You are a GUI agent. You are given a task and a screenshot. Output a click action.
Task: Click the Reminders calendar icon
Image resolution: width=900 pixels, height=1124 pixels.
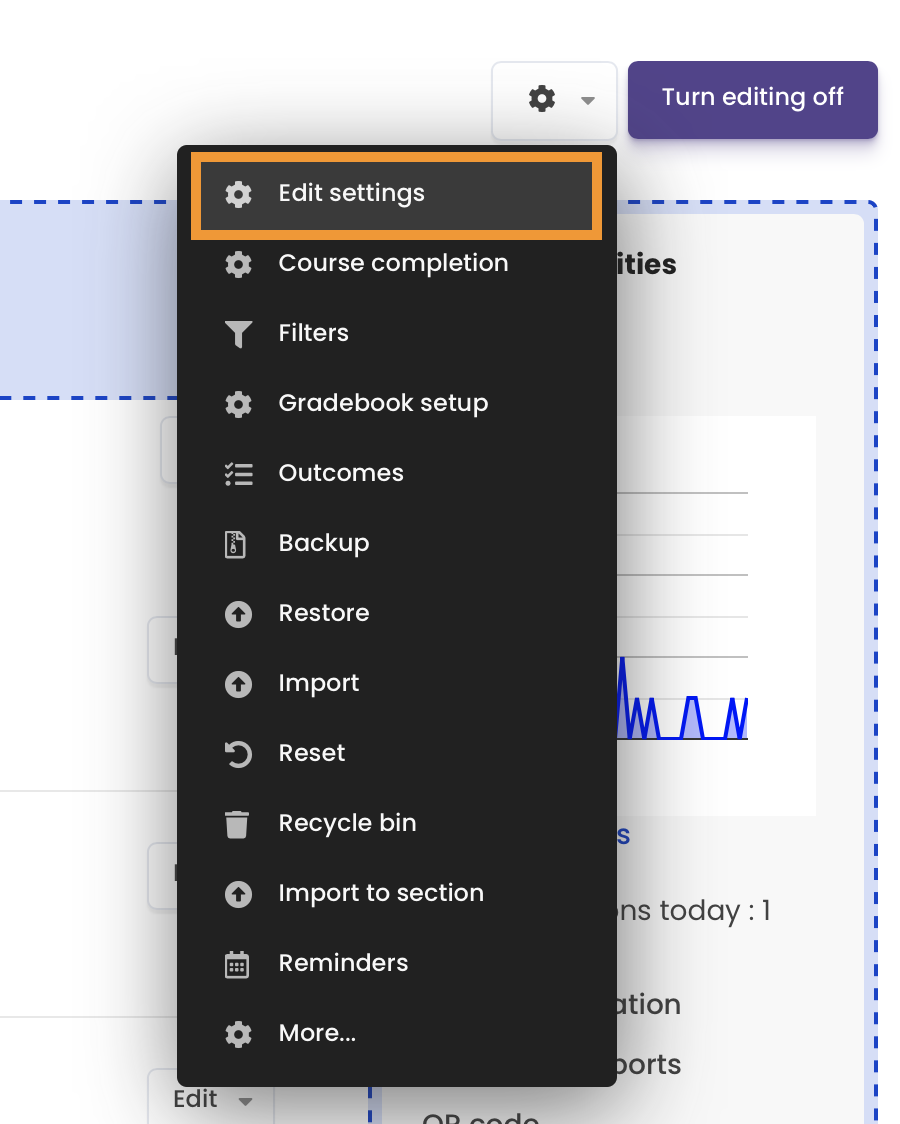[237, 965]
